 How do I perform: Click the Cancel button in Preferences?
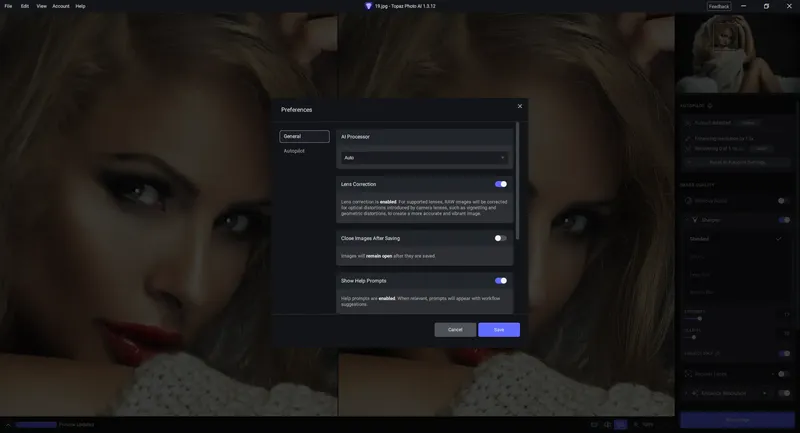click(x=455, y=329)
